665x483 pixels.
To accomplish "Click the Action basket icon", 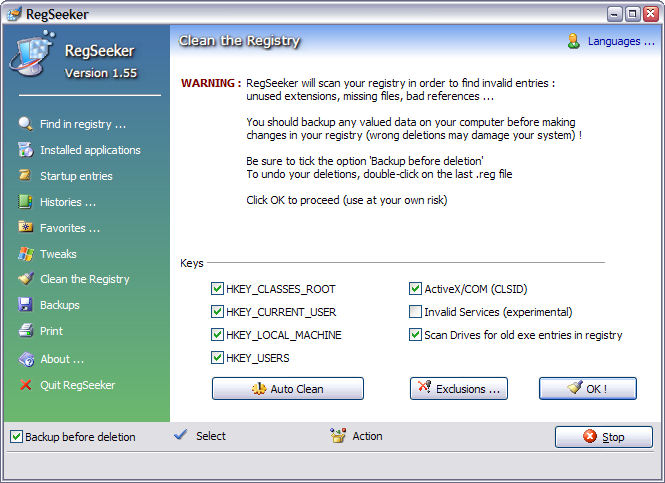I will (x=338, y=435).
